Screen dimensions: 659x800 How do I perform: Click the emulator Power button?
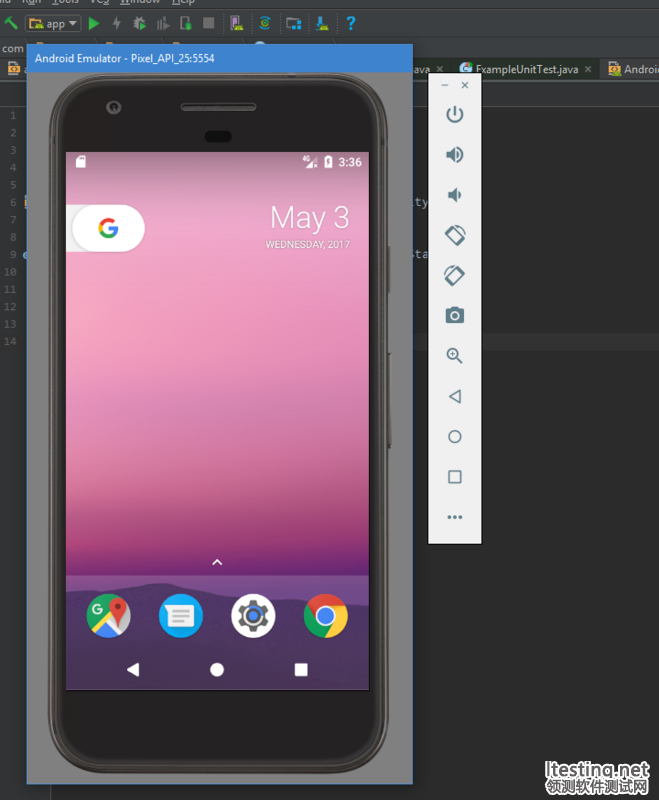coord(454,114)
